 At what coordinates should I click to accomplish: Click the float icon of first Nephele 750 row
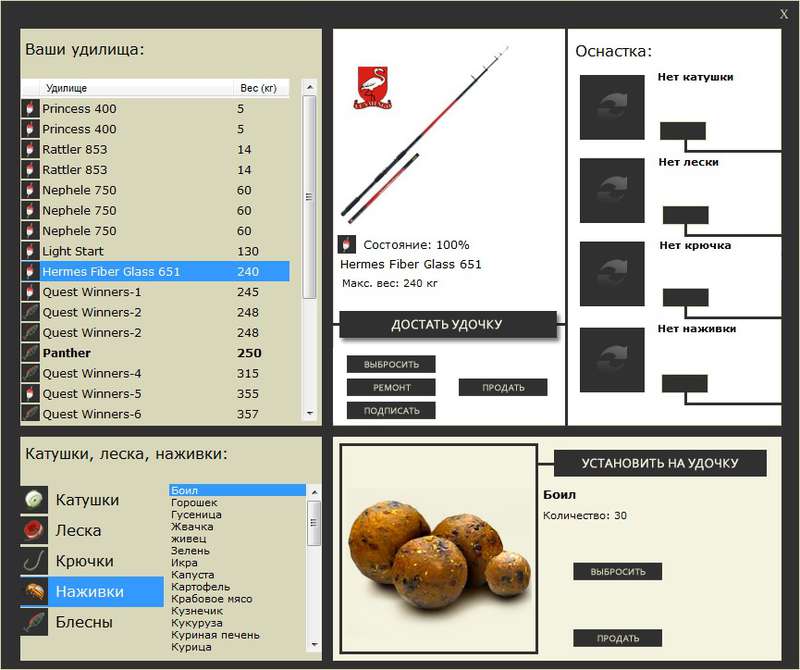click(x=30, y=190)
